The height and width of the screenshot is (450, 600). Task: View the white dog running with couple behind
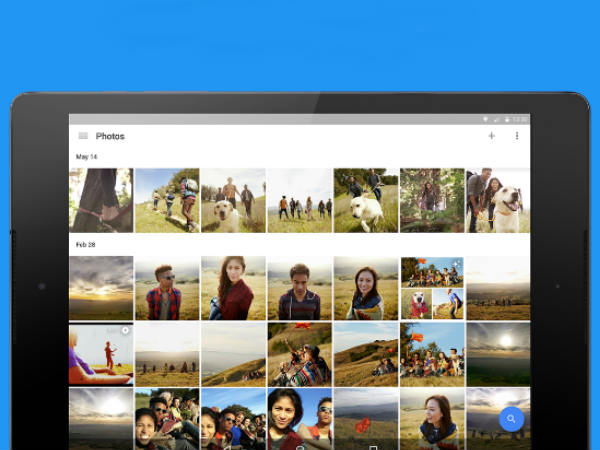coord(365,200)
